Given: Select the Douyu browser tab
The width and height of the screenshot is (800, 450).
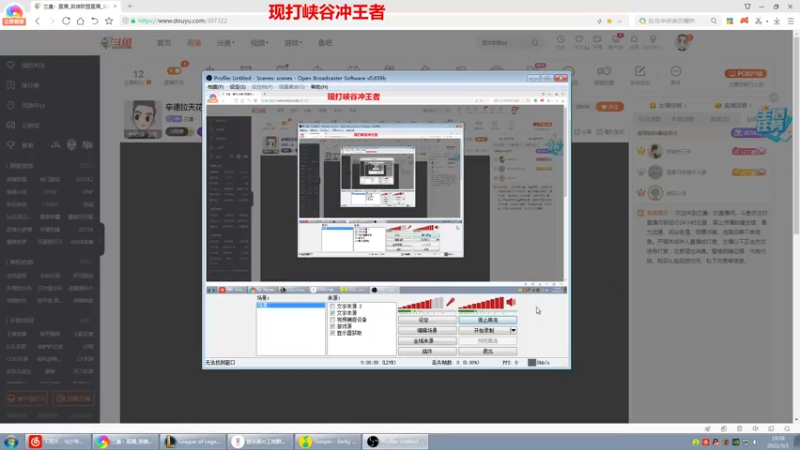Looking at the screenshot, I should (76, 6).
